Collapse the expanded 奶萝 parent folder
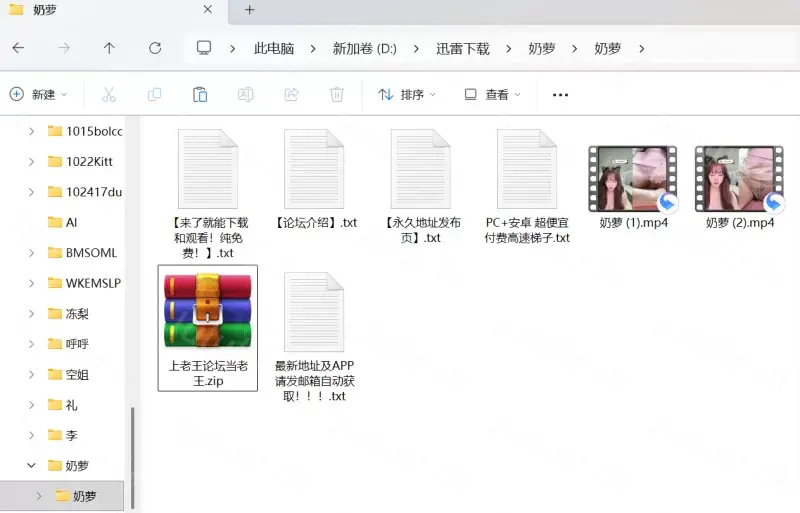Image resolution: width=800 pixels, height=513 pixels. [31, 466]
